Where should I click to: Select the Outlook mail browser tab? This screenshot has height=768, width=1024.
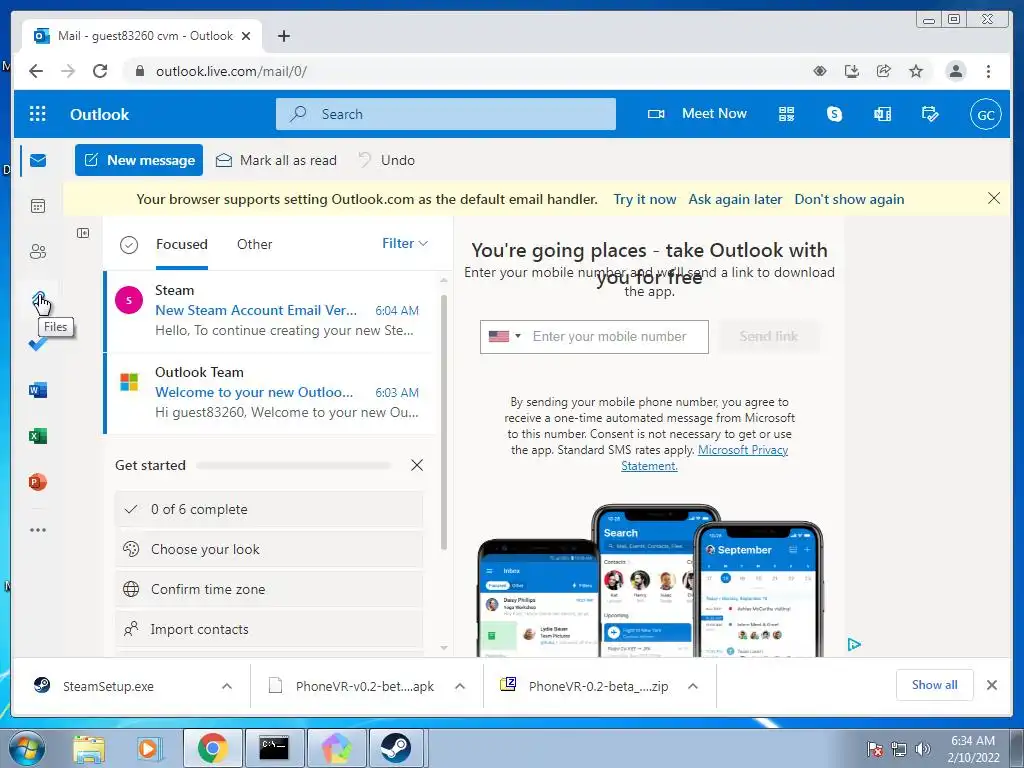[x=142, y=36]
